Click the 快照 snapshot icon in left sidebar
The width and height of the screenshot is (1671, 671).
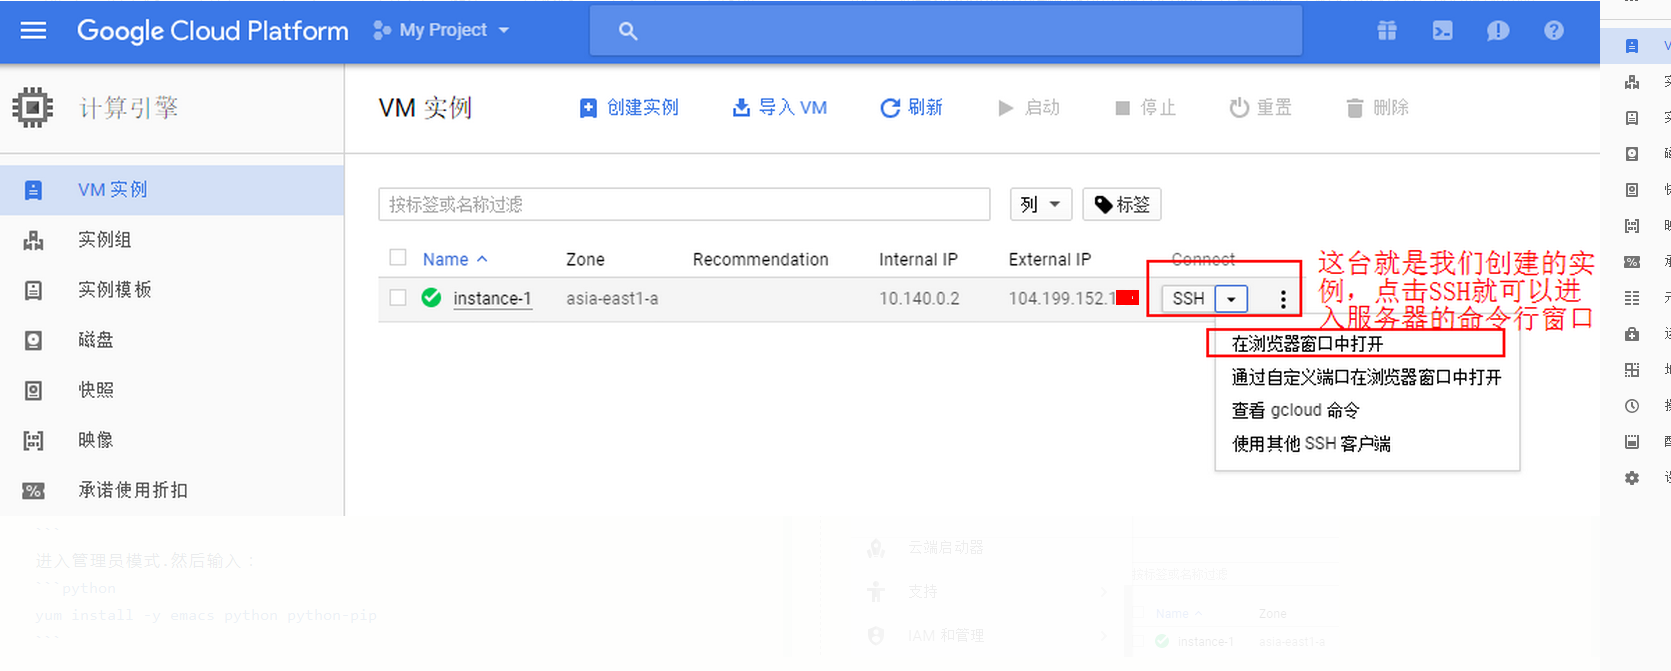tap(33, 390)
